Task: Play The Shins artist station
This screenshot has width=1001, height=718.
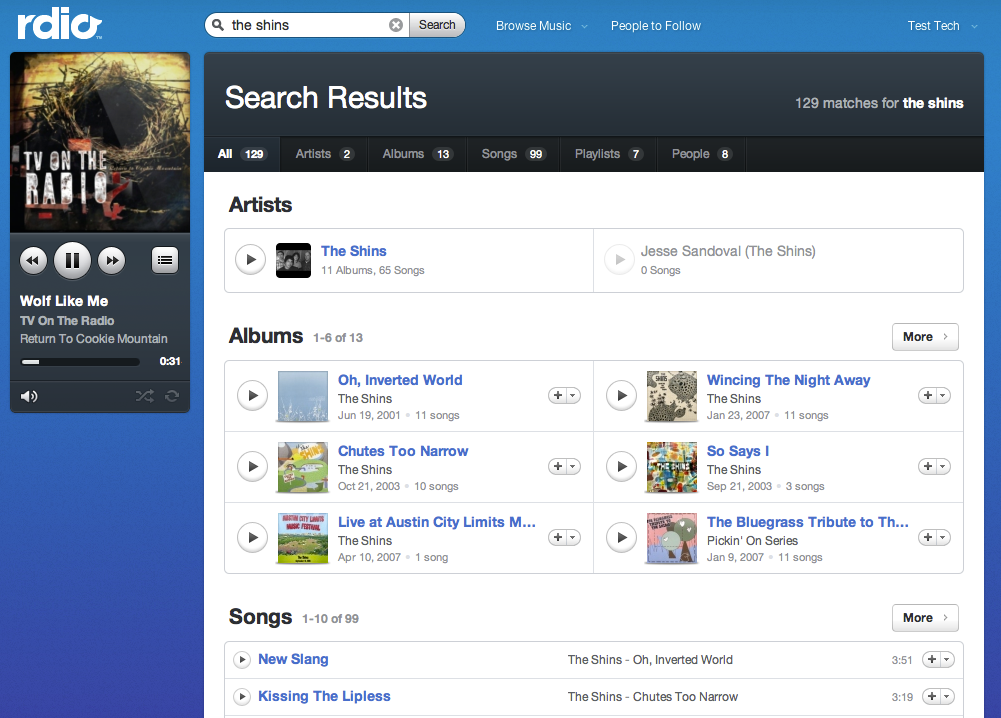Action: coord(251,260)
